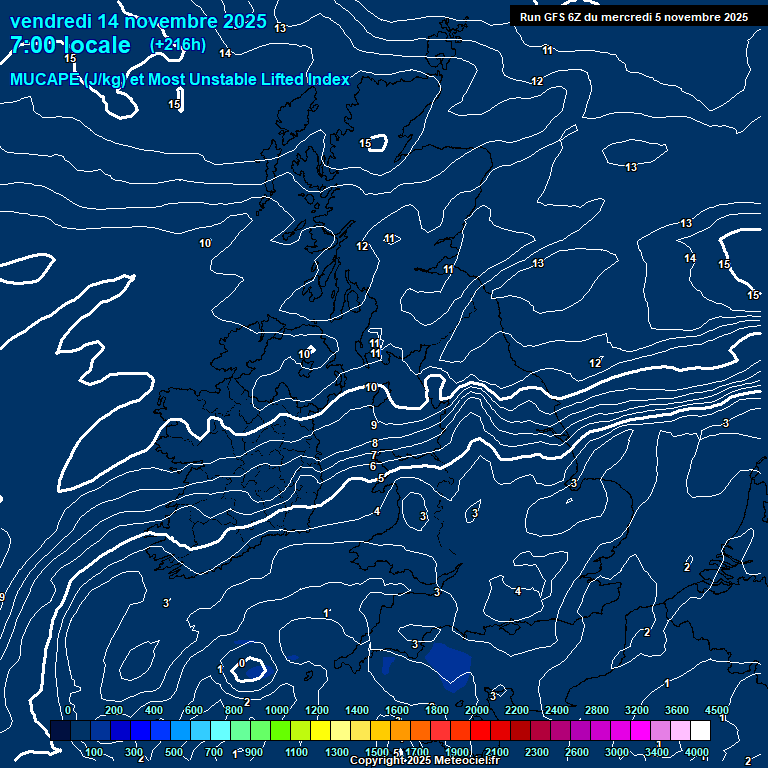Click the white 4000–4500 legend swatch
Image resolution: width=768 pixels, height=768 pixels.
click(x=700, y=730)
